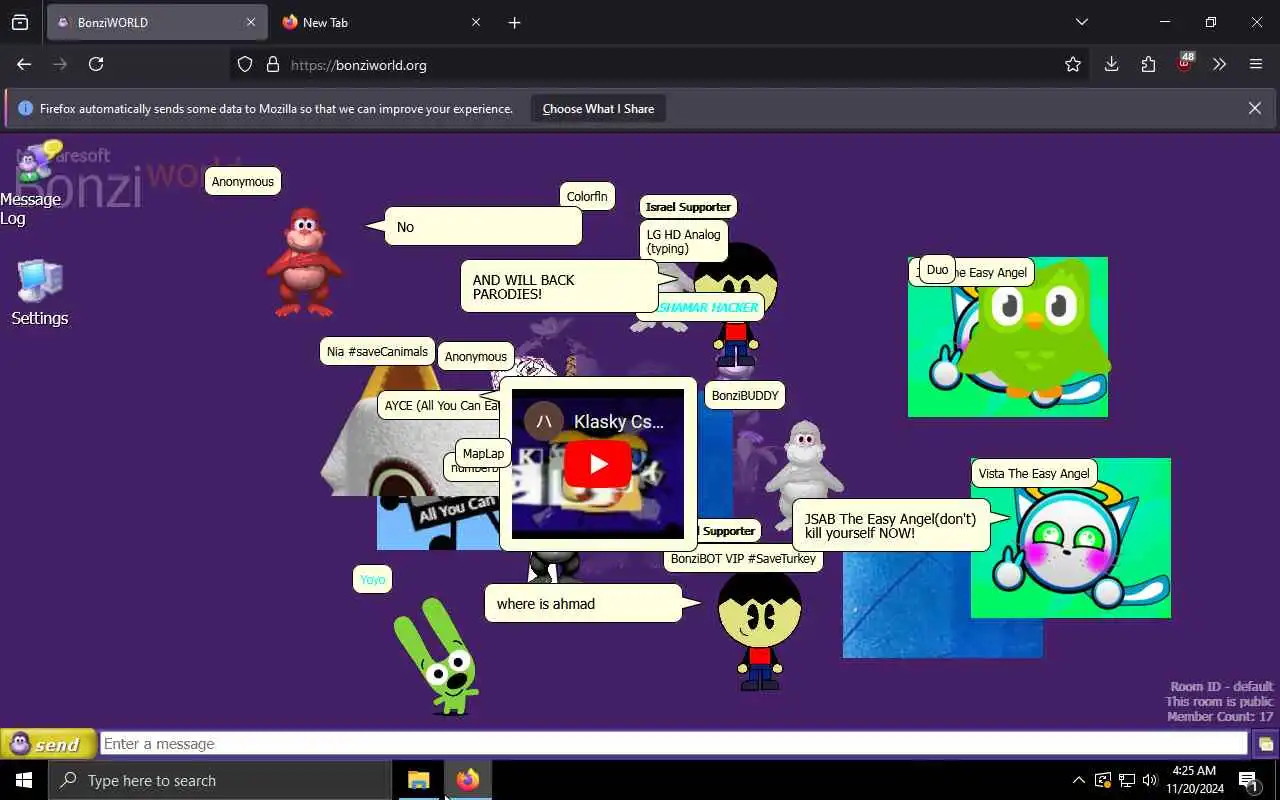Image resolution: width=1280 pixels, height=800 pixels.
Task: Click the site padlock security icon
Action: point(272,64)
